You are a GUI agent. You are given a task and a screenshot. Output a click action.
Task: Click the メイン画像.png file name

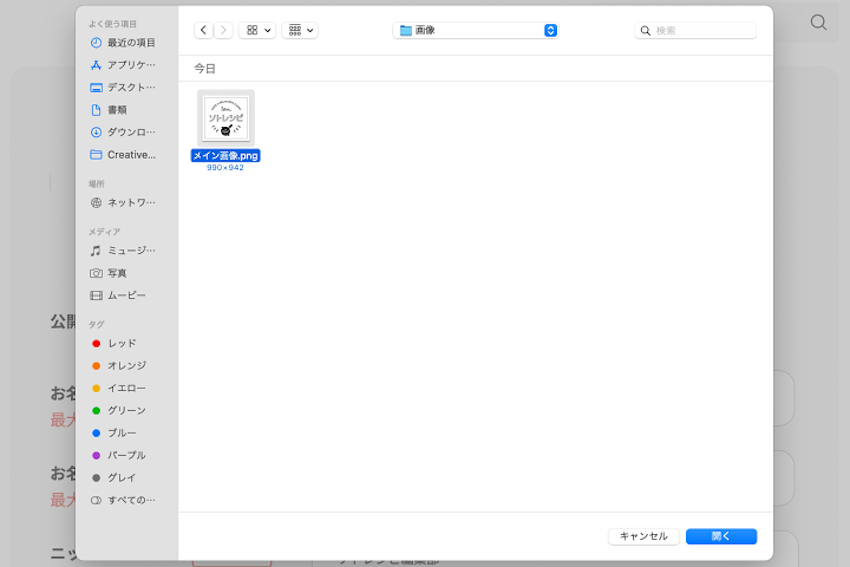[226, 156]
